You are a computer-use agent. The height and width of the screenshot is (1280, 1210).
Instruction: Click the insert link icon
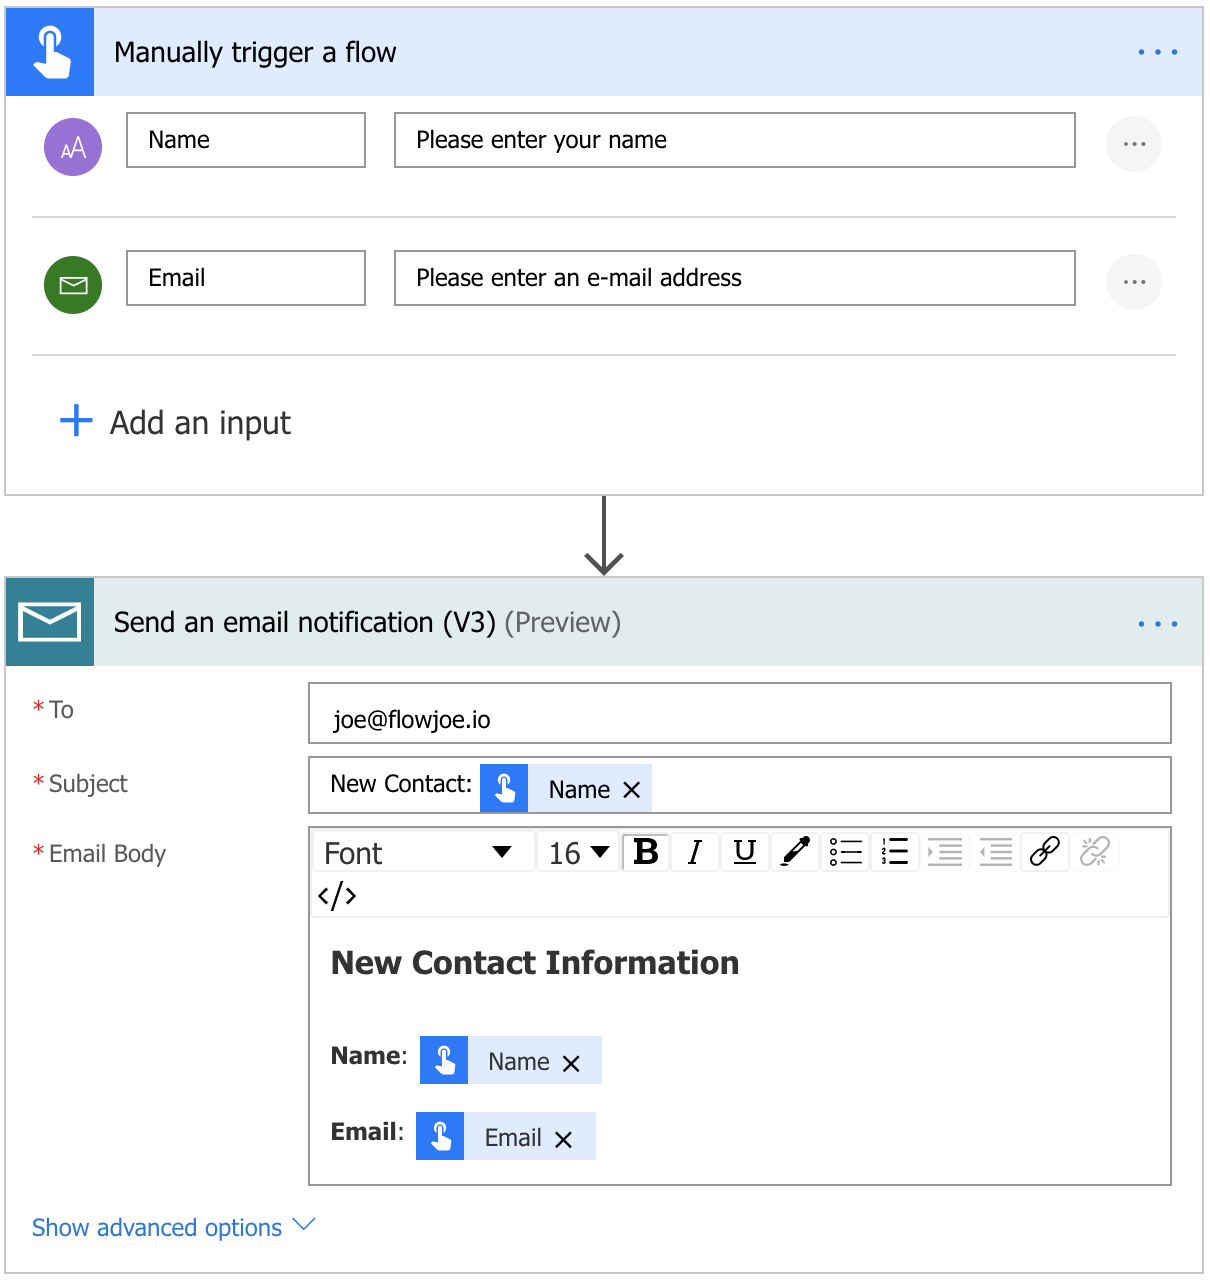(x=1045, y=852)
